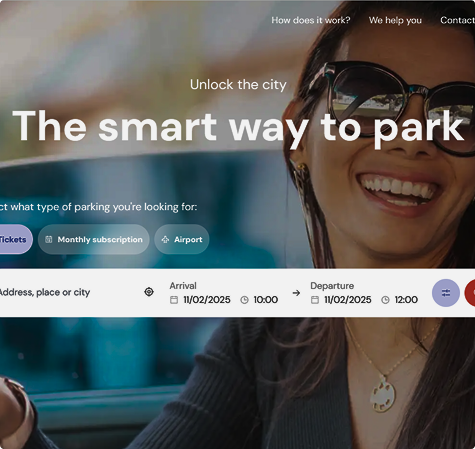Click the calendar icon in Monthly subscription

click(49, 239)
